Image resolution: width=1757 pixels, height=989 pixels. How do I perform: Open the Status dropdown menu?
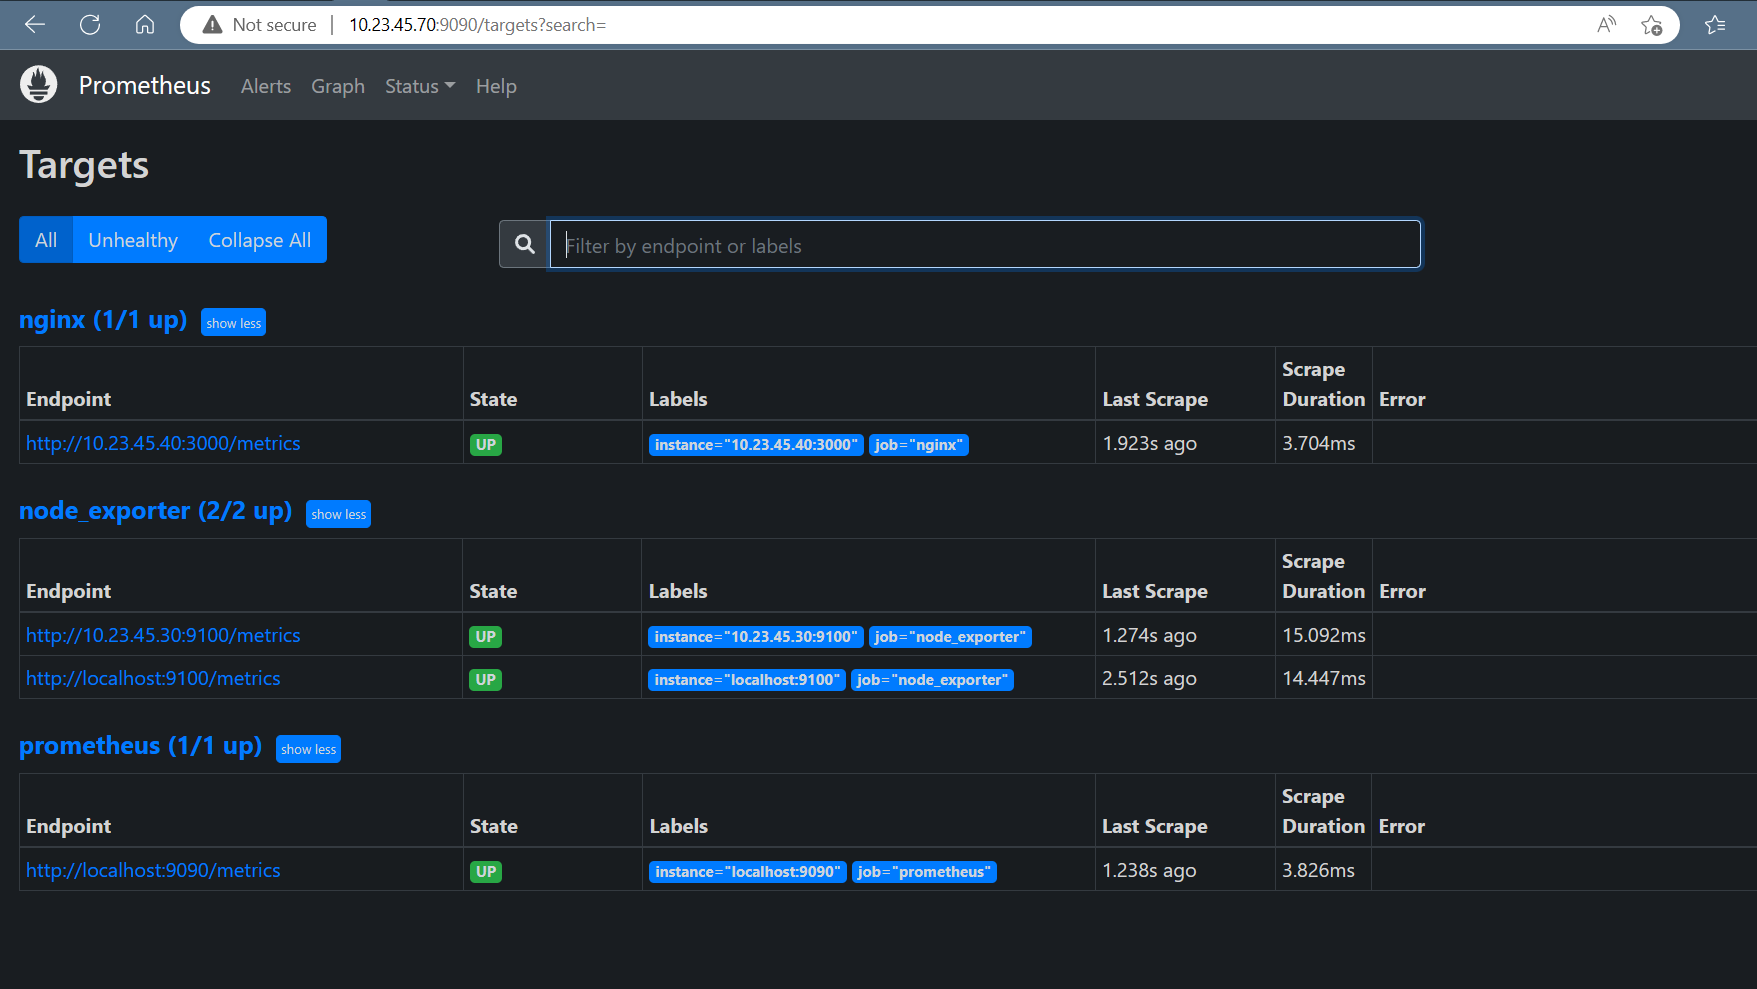[419, 86]
